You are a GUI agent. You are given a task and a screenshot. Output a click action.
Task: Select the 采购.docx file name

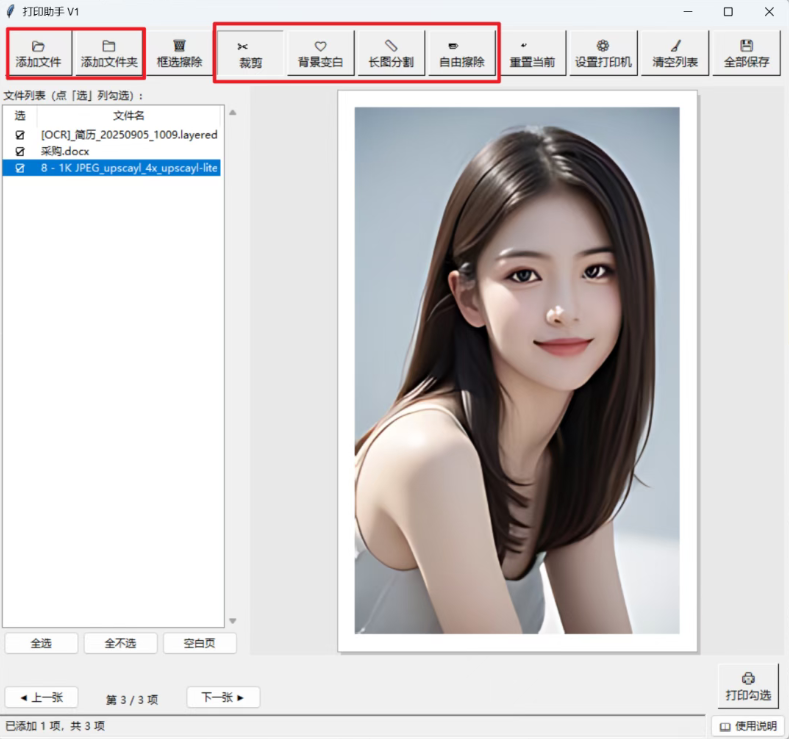pos(65,151)
